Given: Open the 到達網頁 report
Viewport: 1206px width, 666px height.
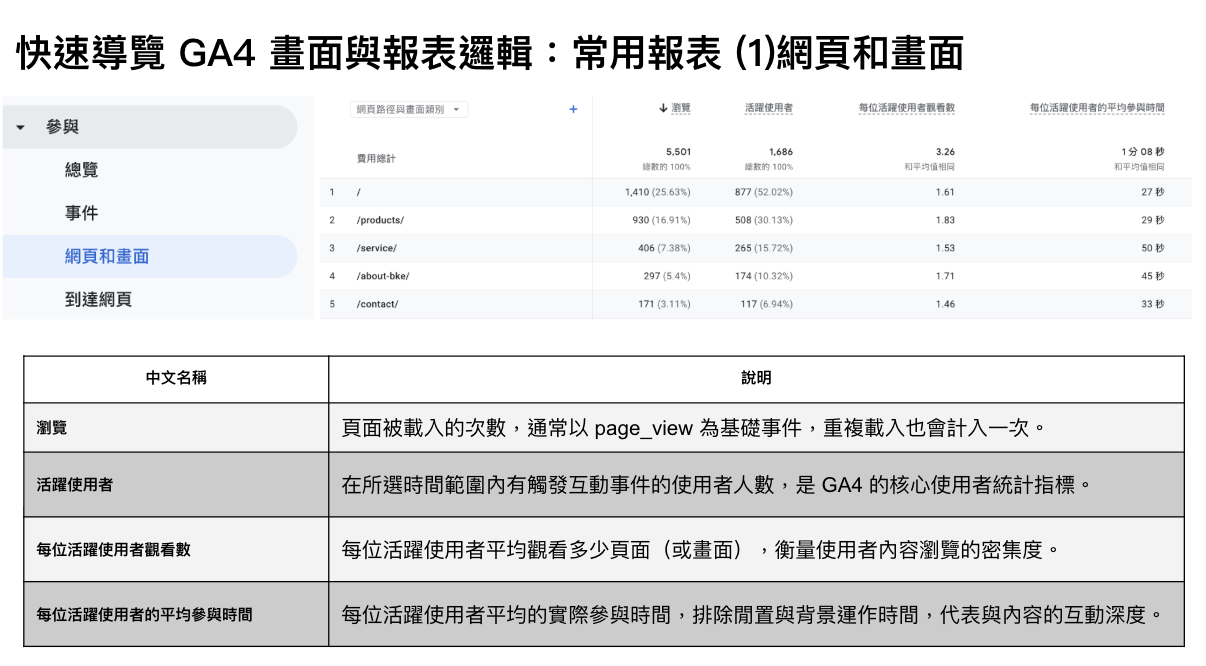Looking at the screenshot, I should coord(98,299).
